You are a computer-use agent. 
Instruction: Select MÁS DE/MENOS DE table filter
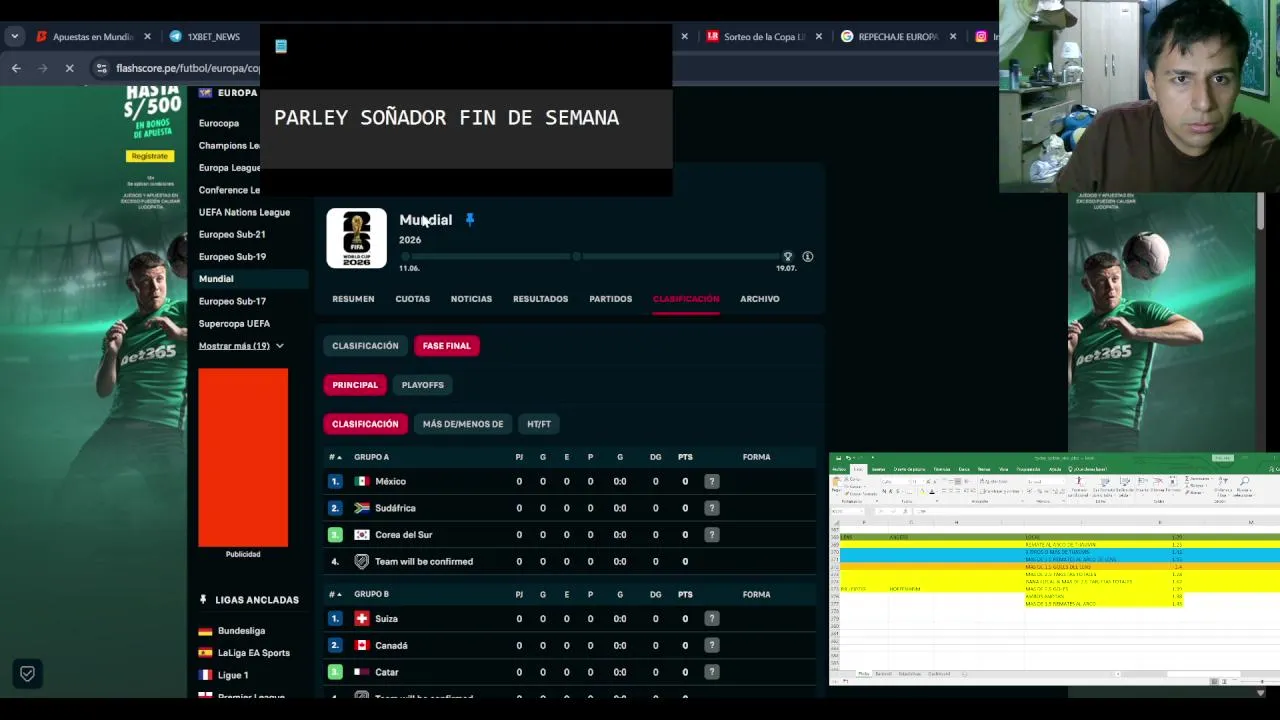pos(462,424)
